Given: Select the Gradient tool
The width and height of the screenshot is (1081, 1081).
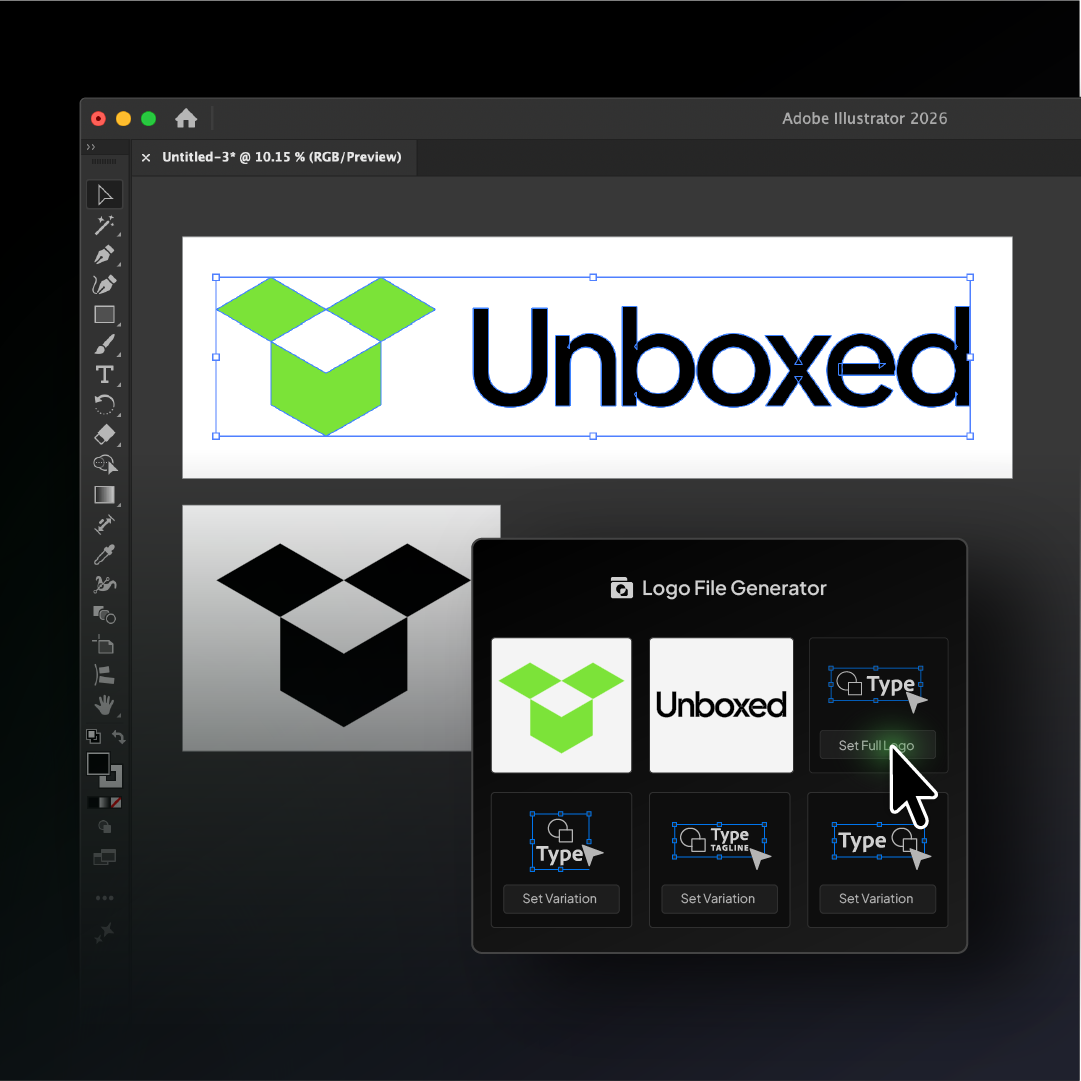Looking at the screenshot, I should point(105,494).
